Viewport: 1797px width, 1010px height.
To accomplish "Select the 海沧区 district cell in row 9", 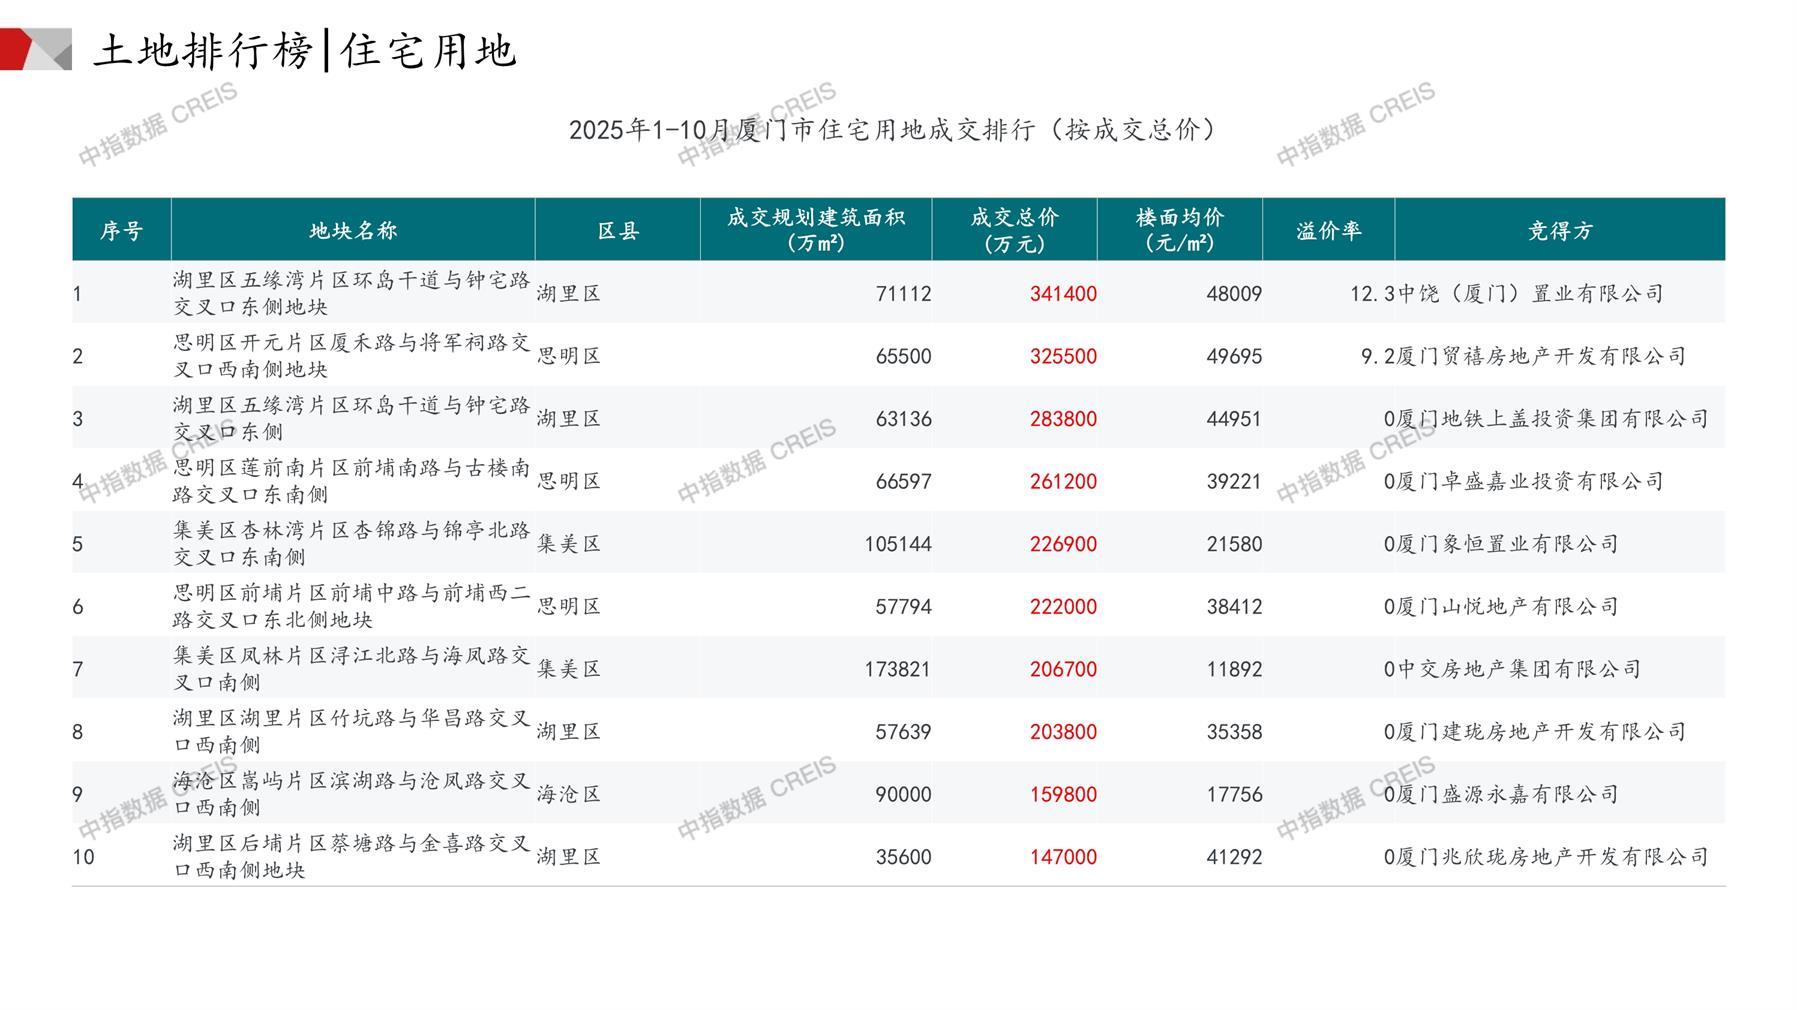I will (569, 794).
